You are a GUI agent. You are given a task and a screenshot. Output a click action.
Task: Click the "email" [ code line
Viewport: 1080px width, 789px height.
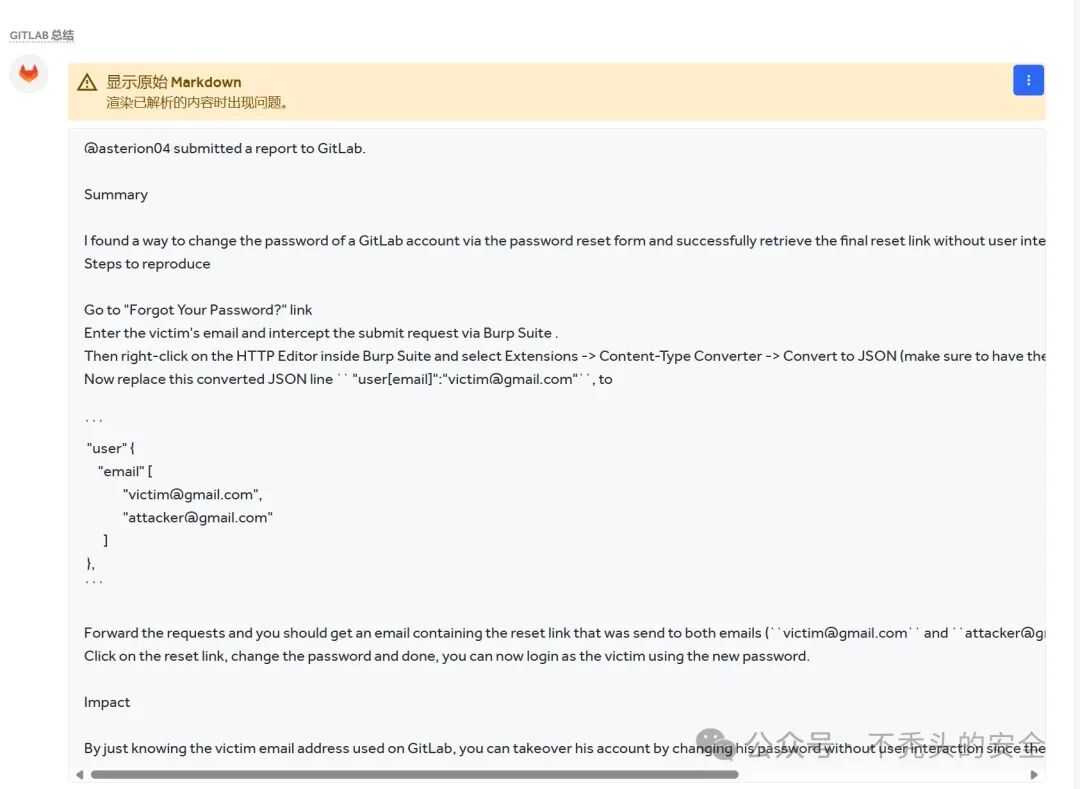125,471
